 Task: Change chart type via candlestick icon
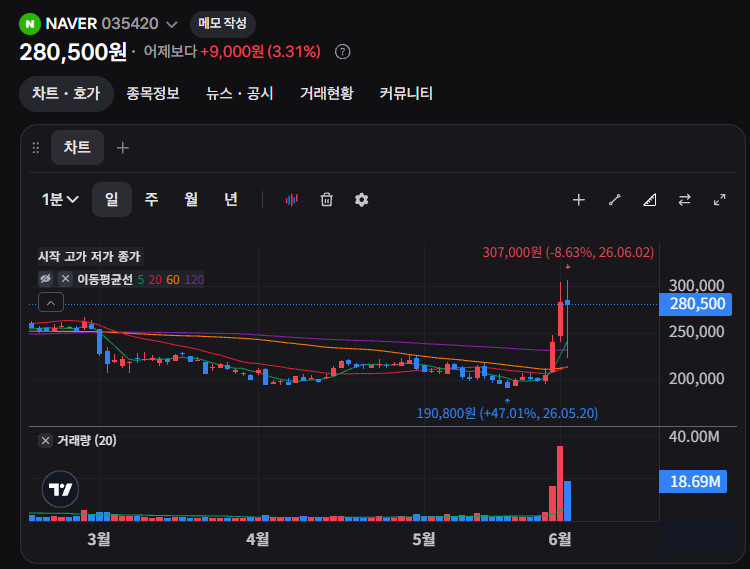[292, 200]
